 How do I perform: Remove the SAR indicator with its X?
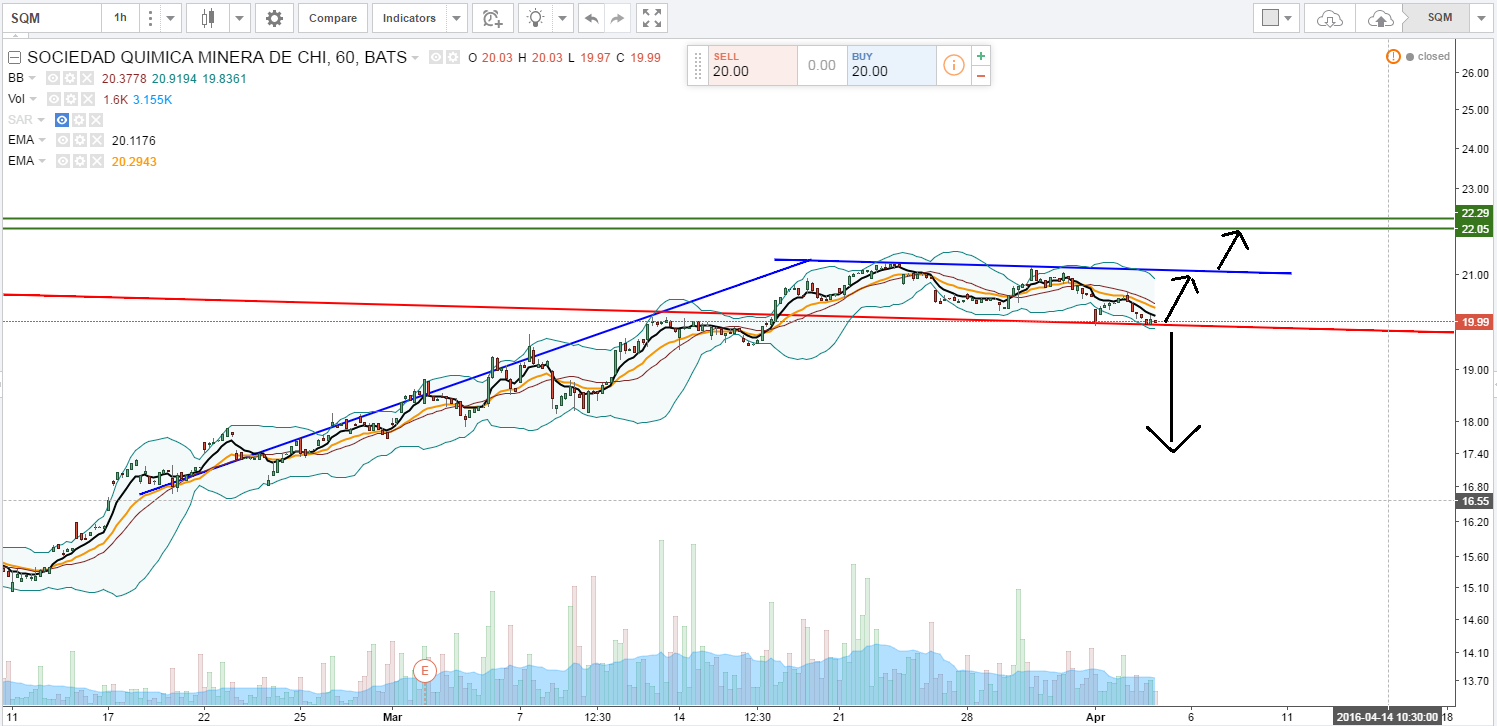coord(96,120)
